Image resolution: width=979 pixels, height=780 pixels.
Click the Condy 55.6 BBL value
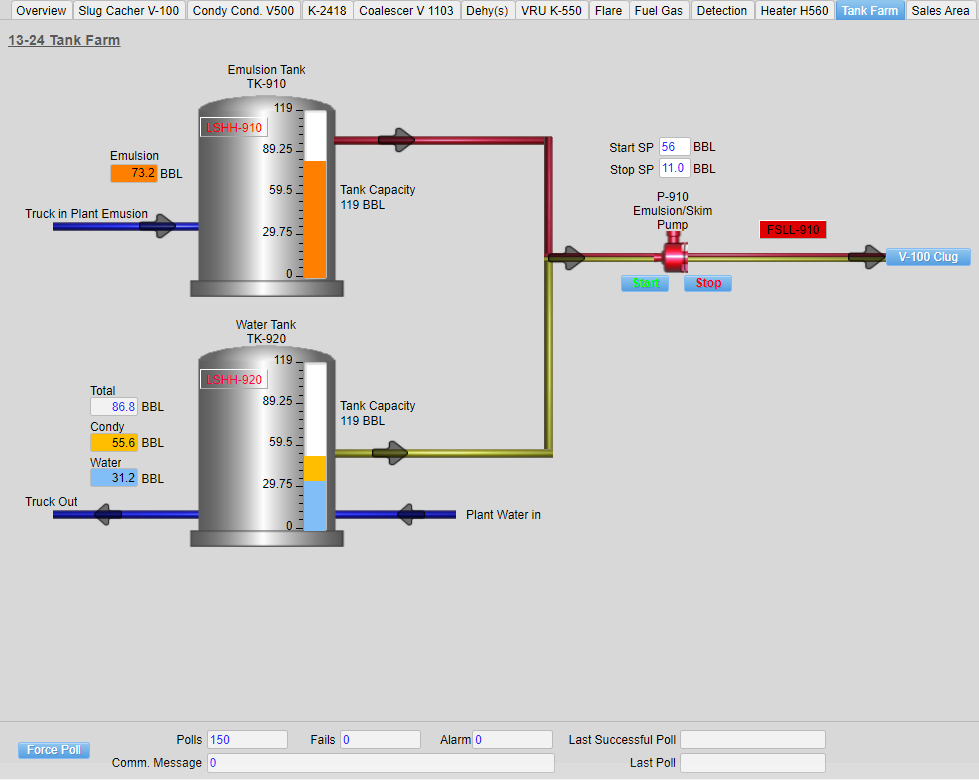114,442
